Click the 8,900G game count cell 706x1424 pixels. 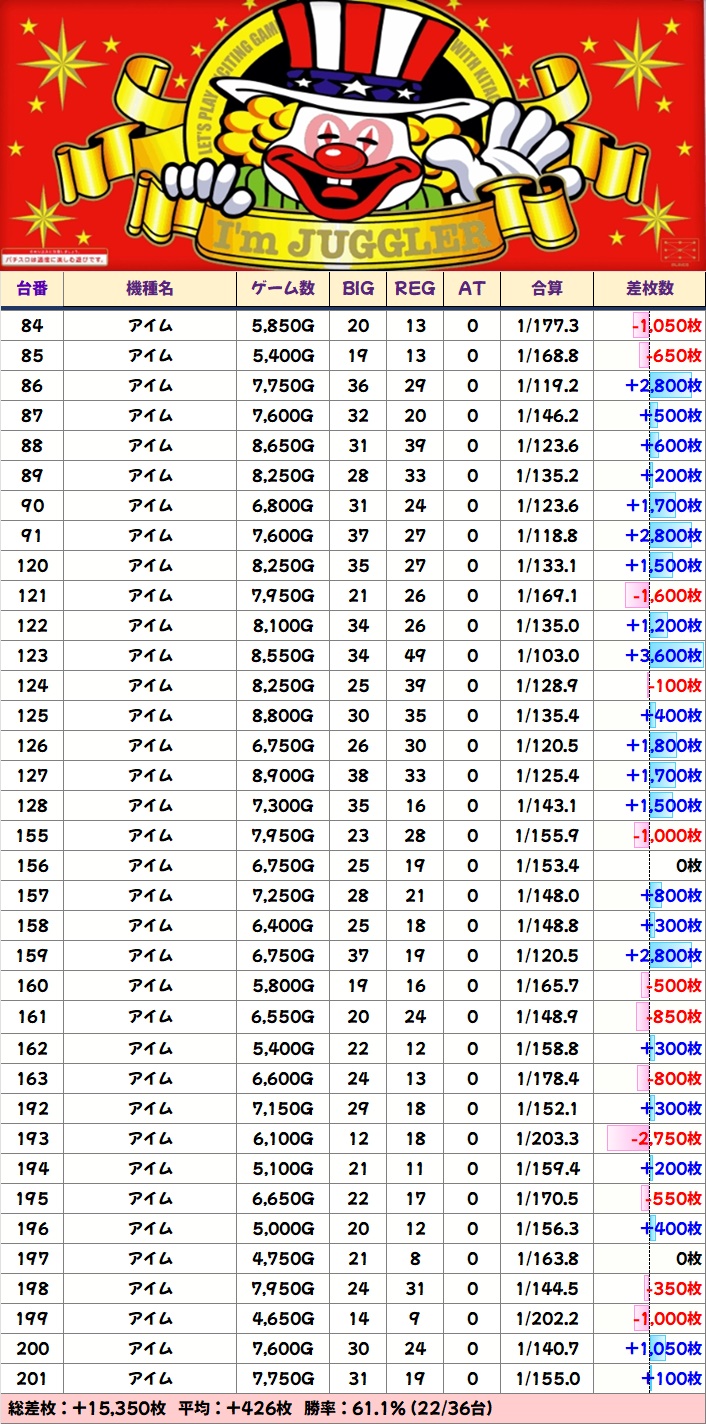tap(282, 776)
